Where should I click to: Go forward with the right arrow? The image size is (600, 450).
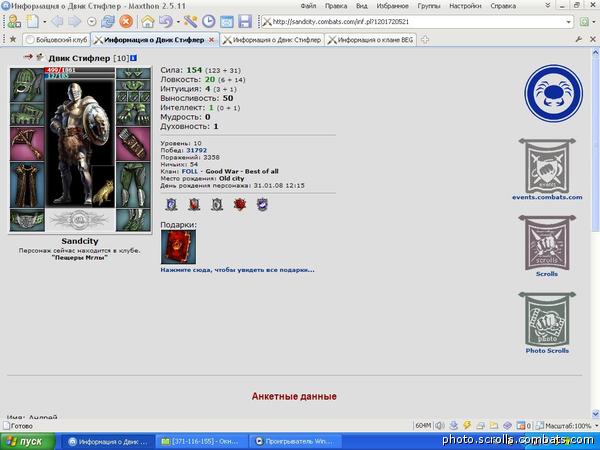(x=75, y=21)
